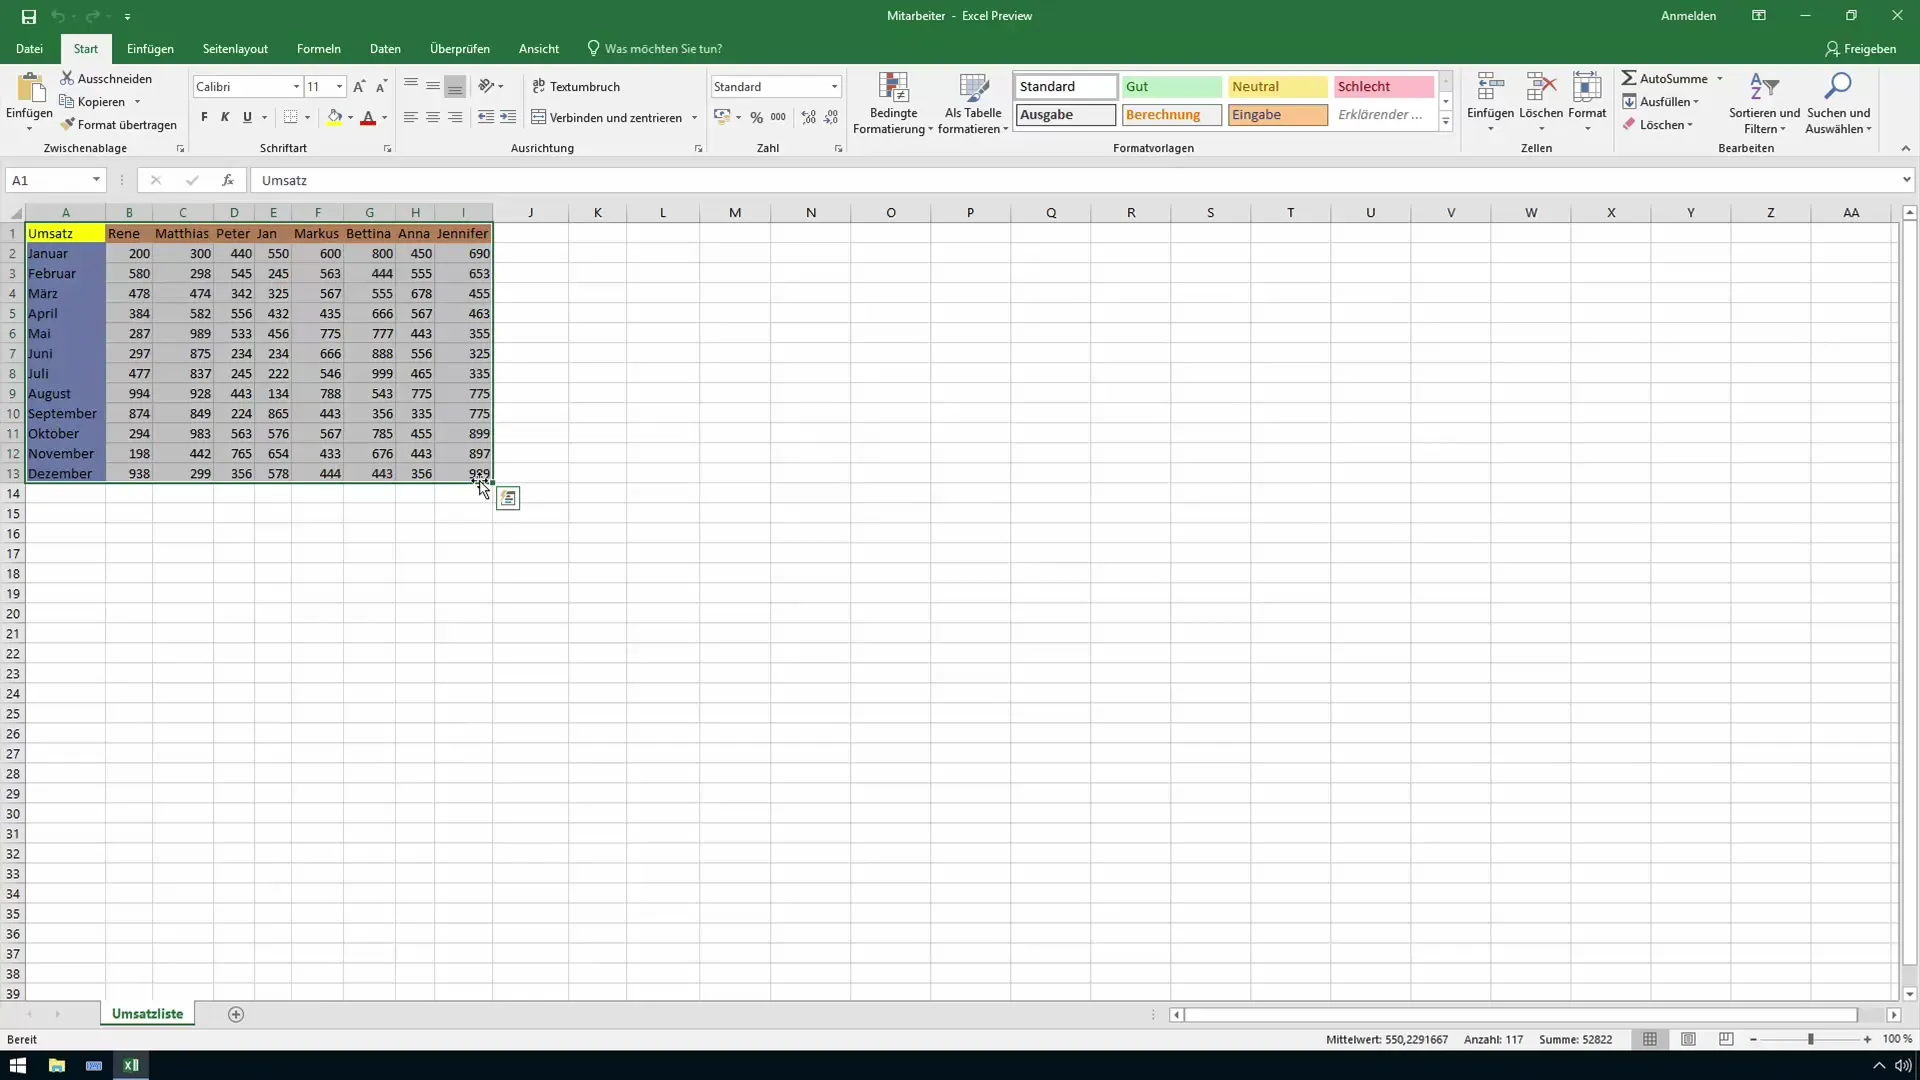This screenshot has width=1920, height=1080.
Task: Click the Einfügen paste button
Action: [x=29, y=101]
